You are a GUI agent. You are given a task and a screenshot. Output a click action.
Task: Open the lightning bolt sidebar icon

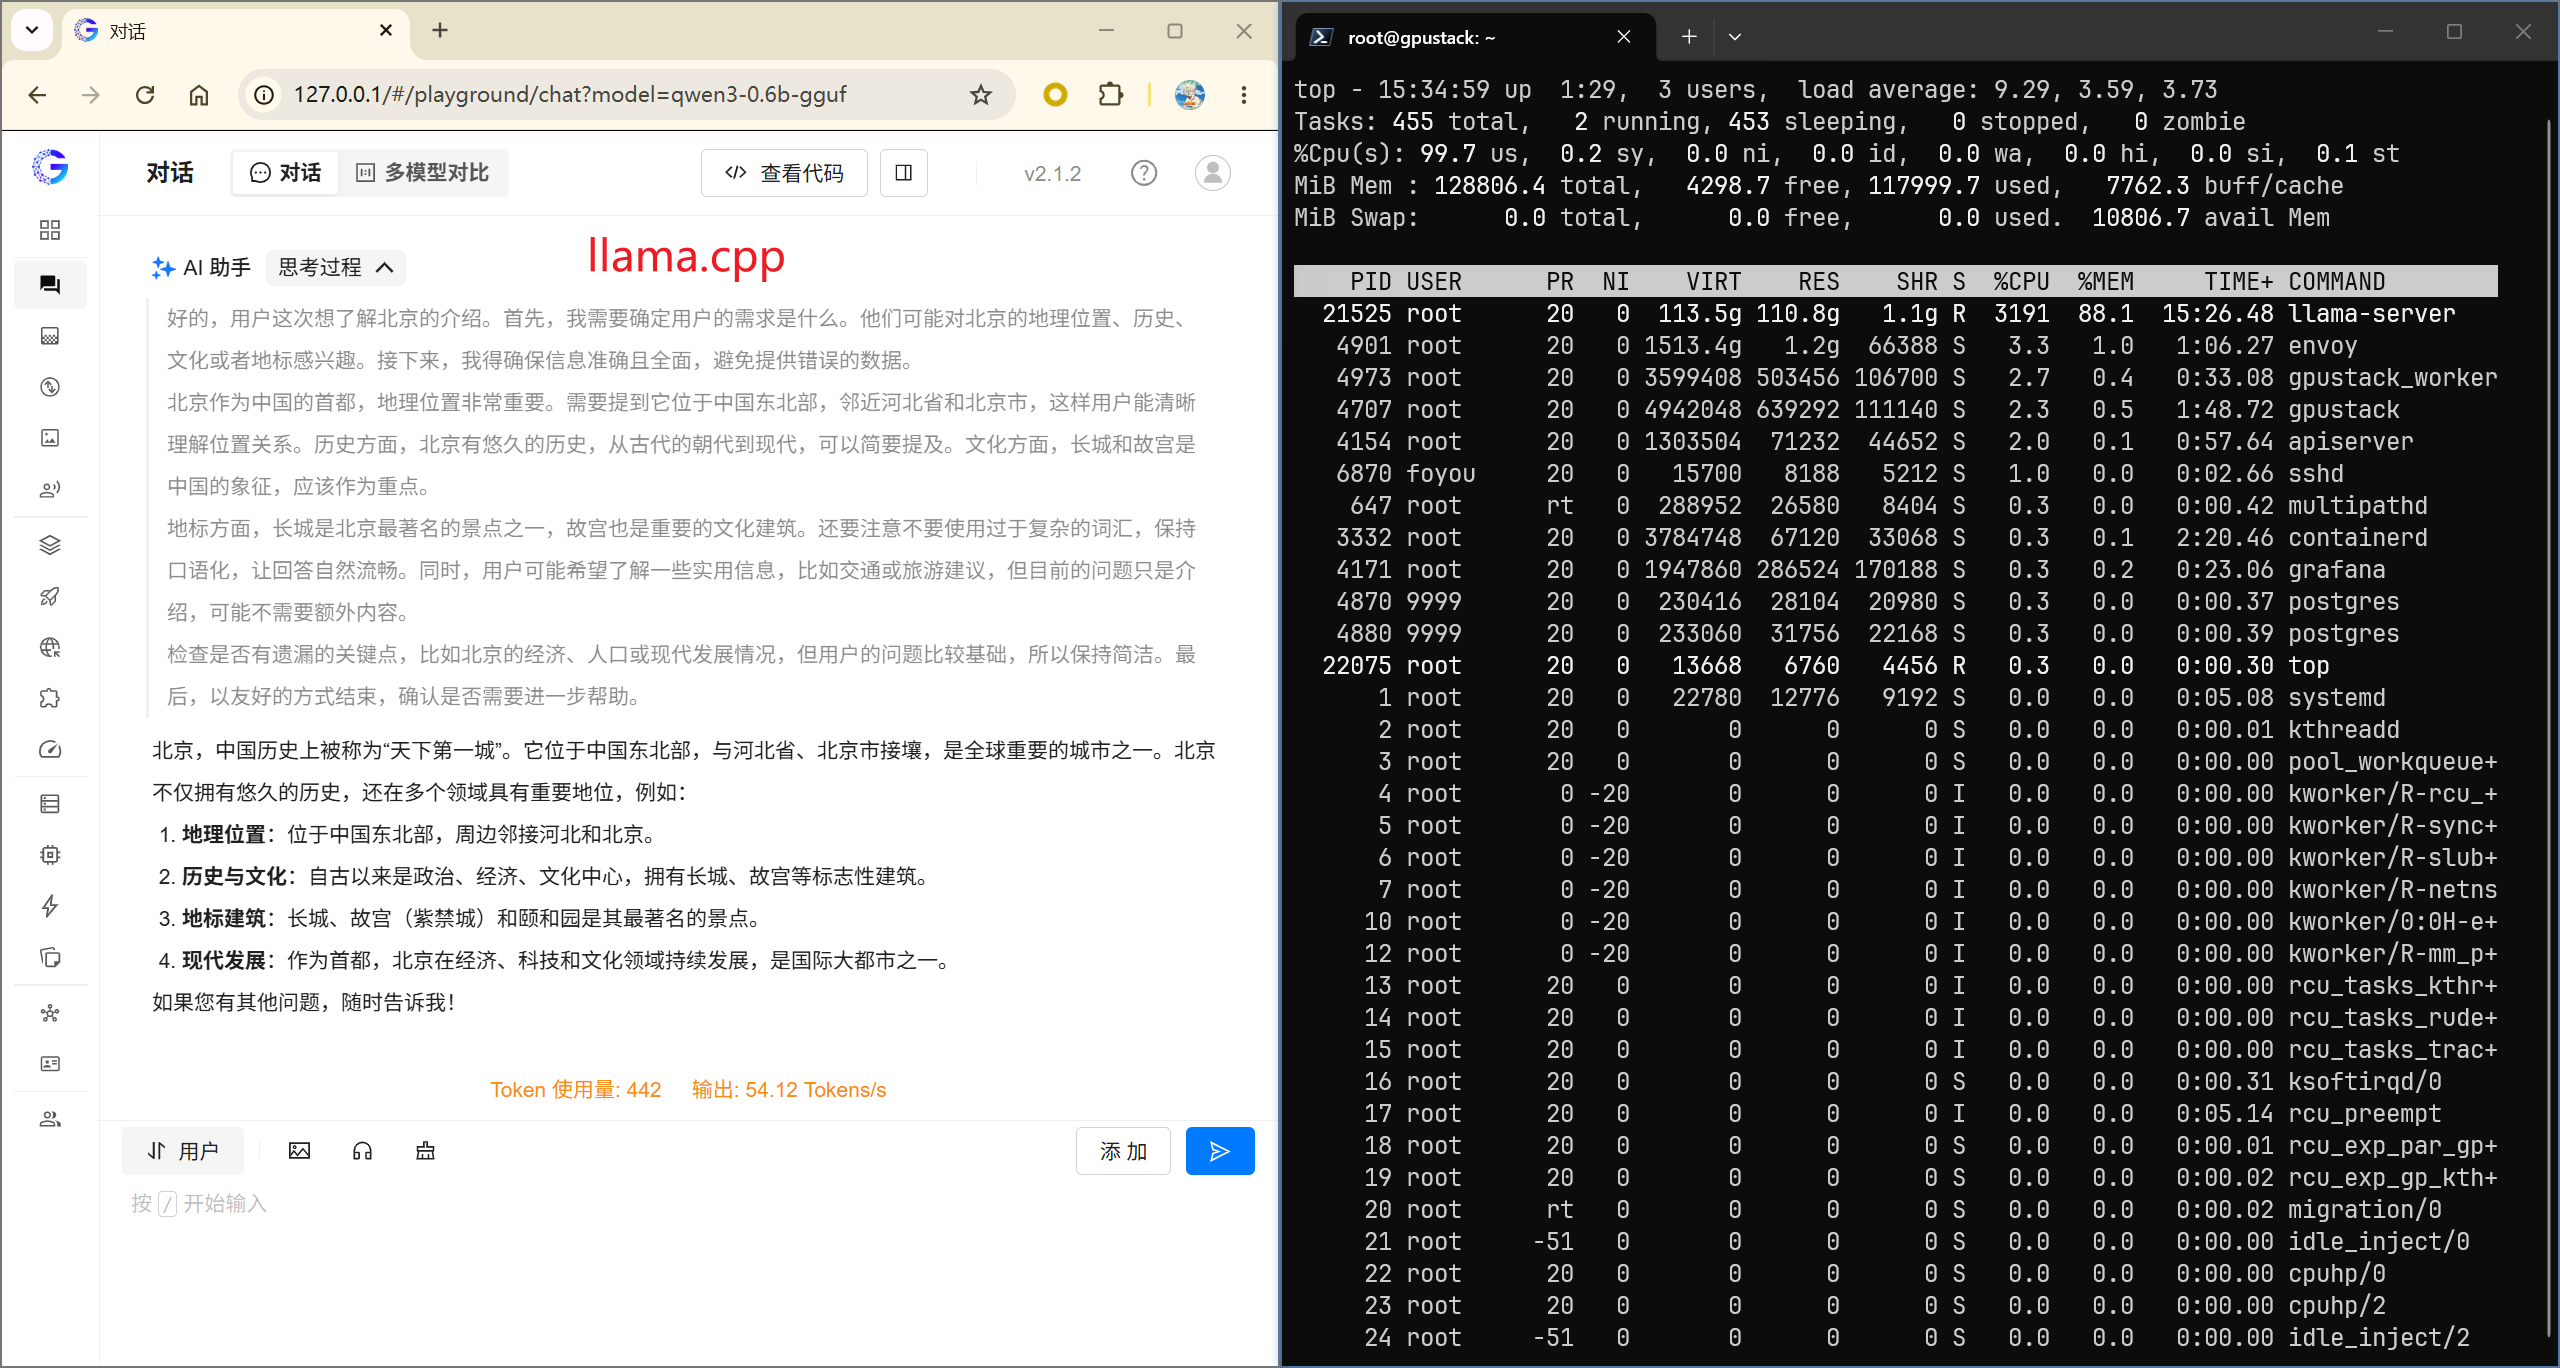50,906
